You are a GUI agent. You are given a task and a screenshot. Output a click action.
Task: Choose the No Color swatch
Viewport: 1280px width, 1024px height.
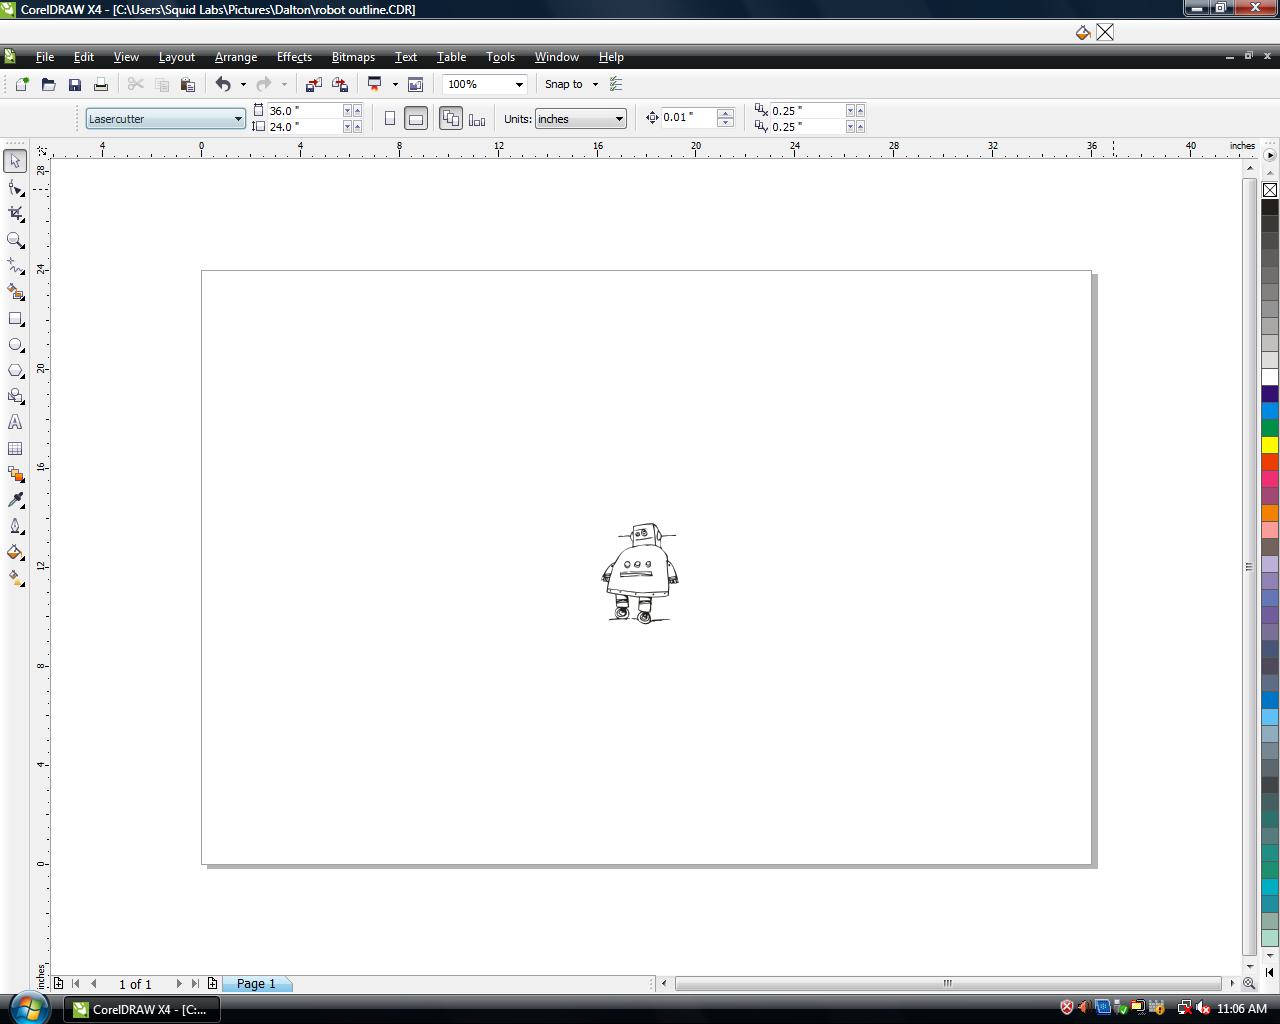pyautogui.click(x=1270, y=190)
